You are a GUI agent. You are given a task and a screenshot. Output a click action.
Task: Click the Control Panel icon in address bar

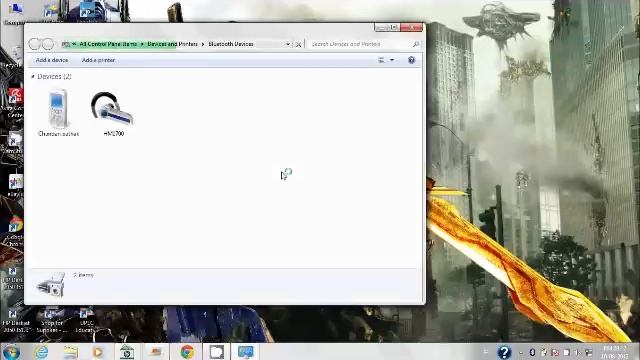click(66, 44)
